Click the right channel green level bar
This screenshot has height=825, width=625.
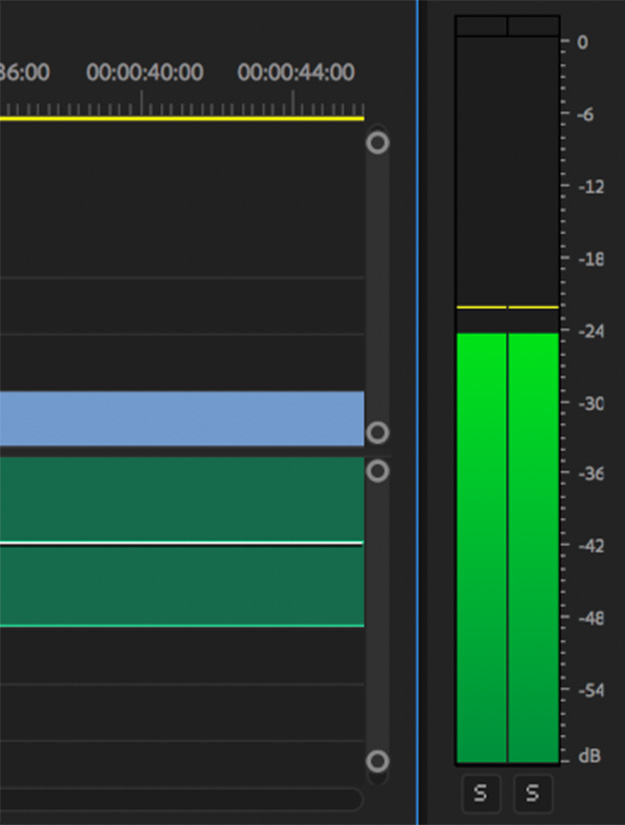coord(533,550)
